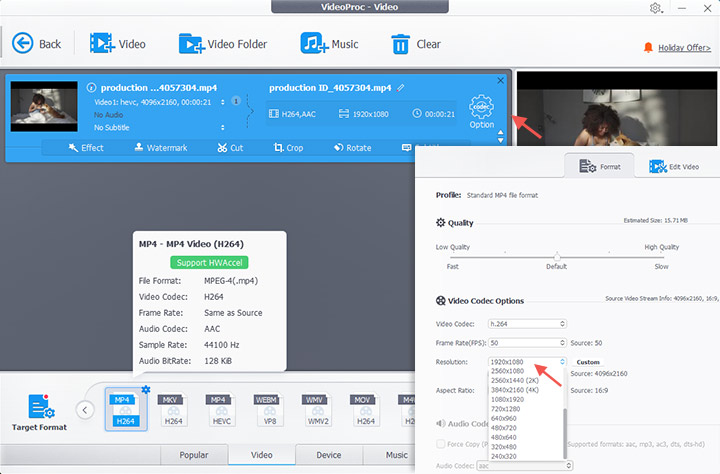Open the Effect tool
Image resolution: width=720 pixels, height=474 pixels.
pos(86,148)
